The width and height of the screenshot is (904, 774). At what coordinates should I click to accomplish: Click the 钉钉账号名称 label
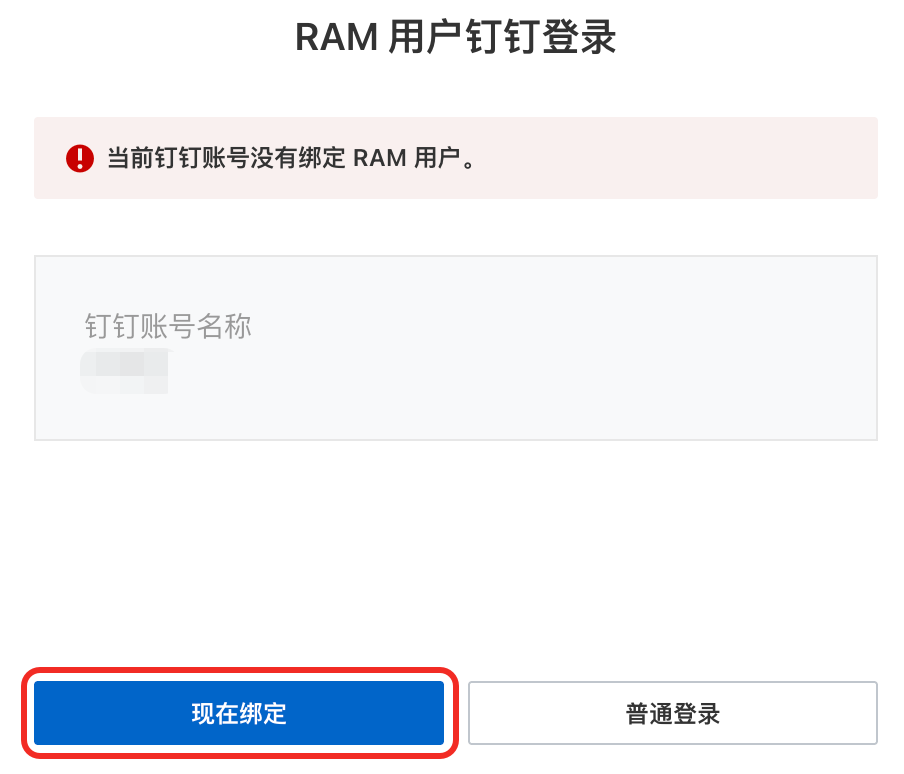click(x=168, y=326)
